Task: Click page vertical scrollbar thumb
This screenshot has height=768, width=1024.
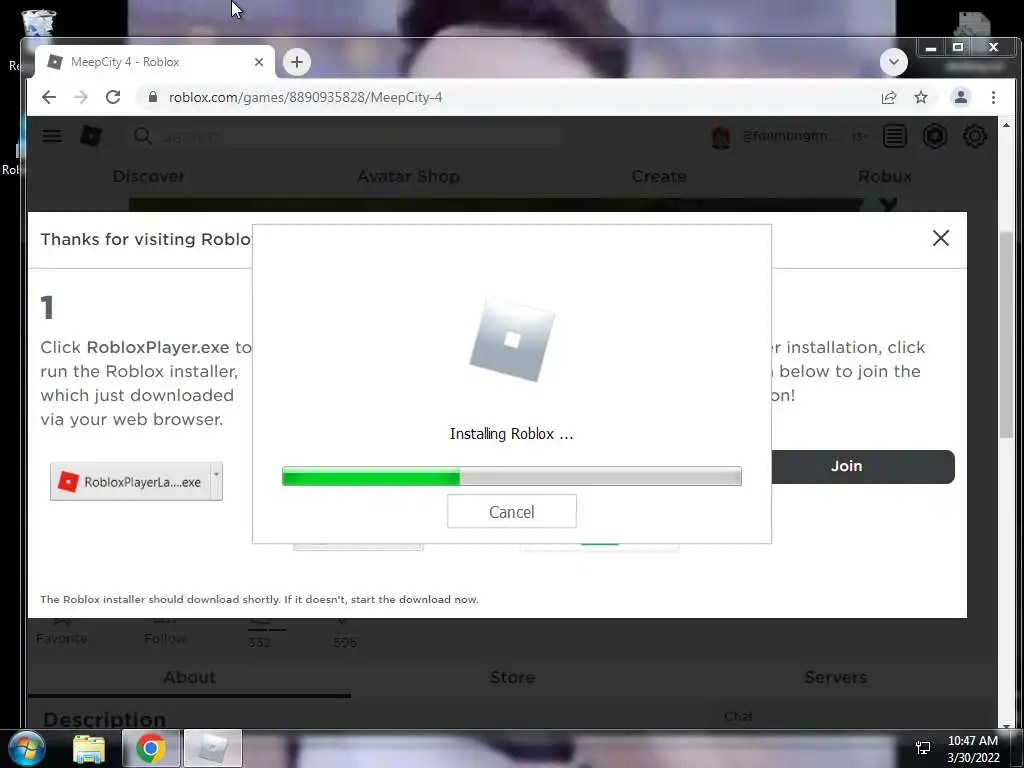Action: 1006,335
